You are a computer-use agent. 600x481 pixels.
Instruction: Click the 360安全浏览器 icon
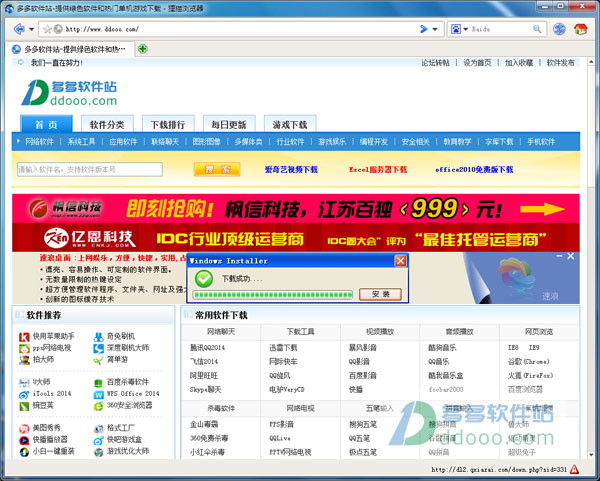pyautogui.click(x=99, y=406)
